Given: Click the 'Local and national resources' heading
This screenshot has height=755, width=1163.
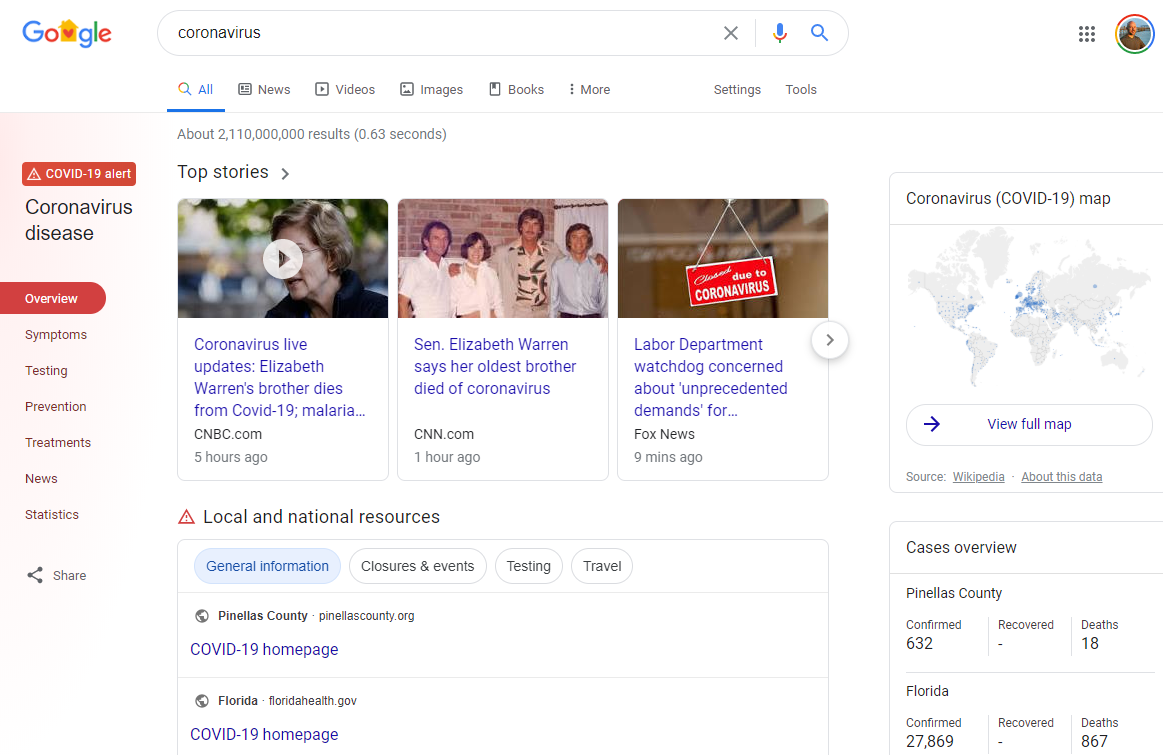Looking at the screenshot, I should pos(321,517).
